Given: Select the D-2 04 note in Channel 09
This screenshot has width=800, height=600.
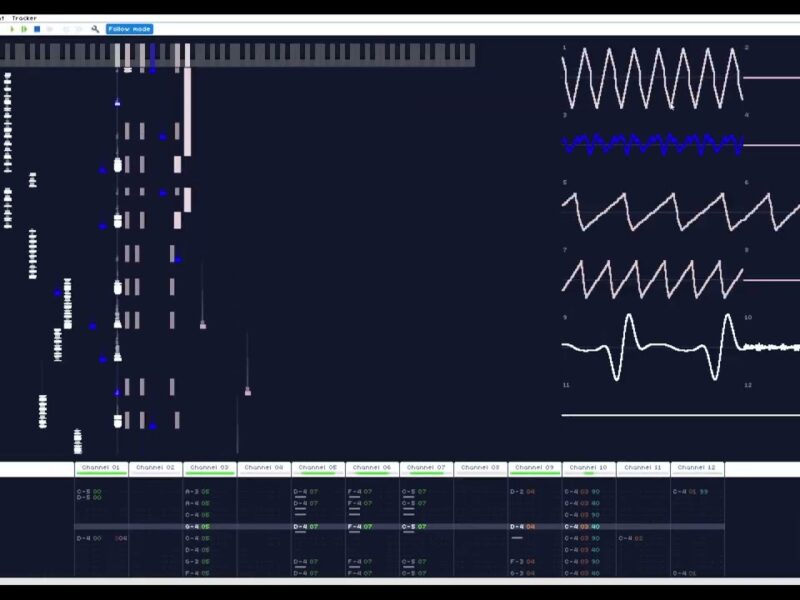Looking at the screenshot, I should click(x=522, y=492).
